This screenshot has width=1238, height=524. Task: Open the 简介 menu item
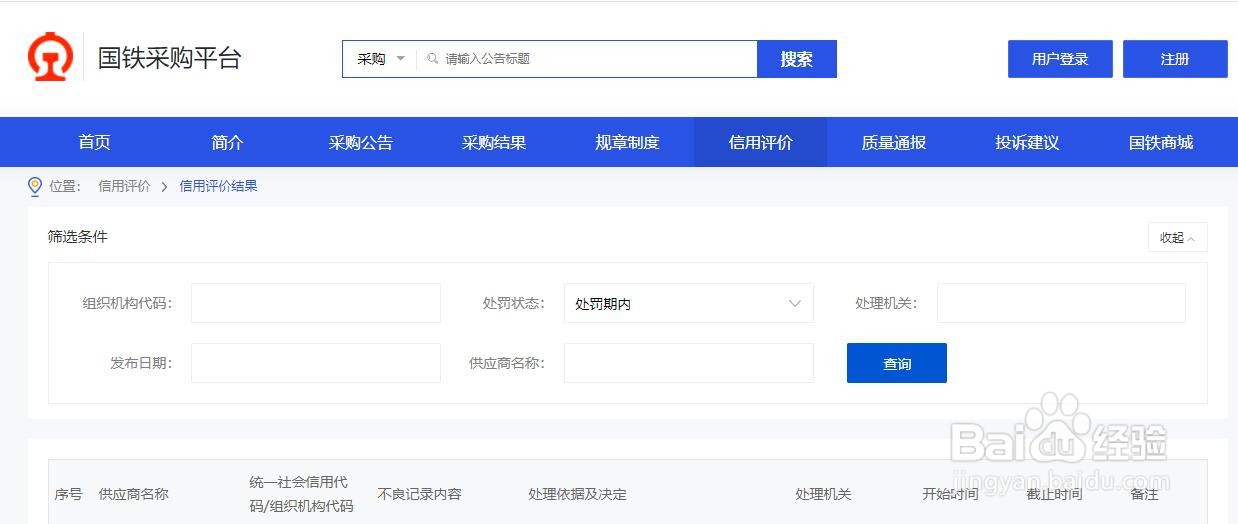coord(228,142)
